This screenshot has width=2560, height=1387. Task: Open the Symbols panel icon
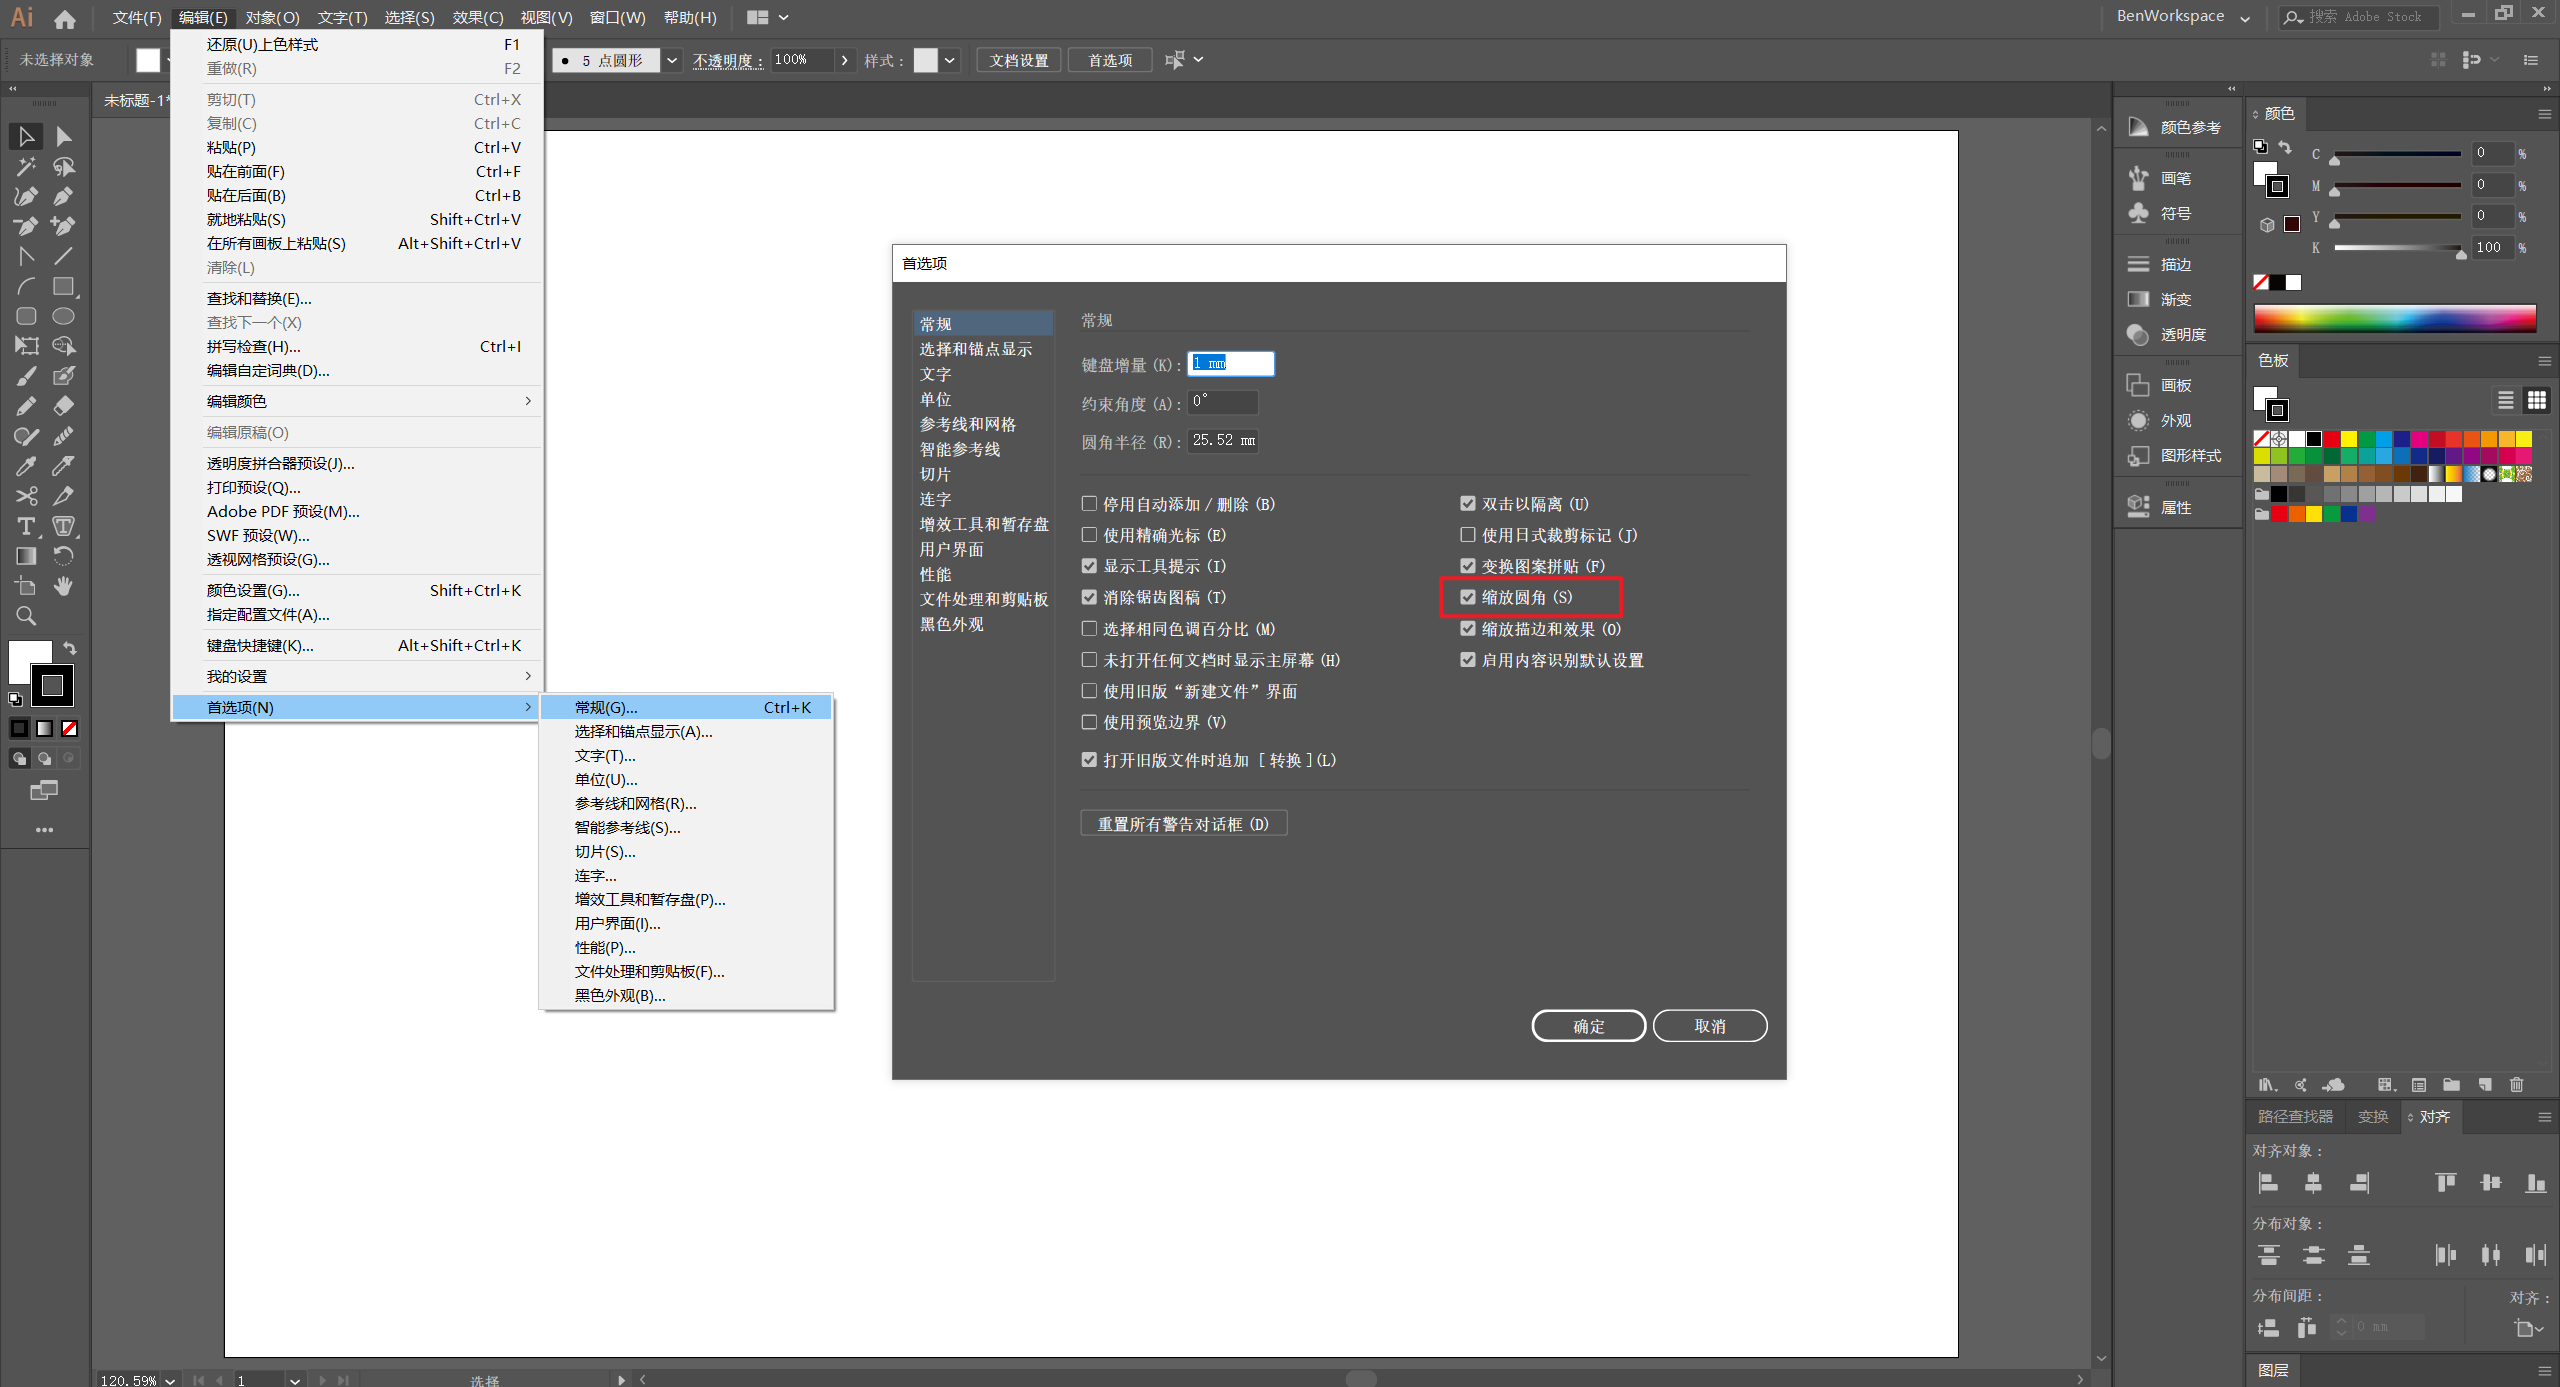point(2139,213)
